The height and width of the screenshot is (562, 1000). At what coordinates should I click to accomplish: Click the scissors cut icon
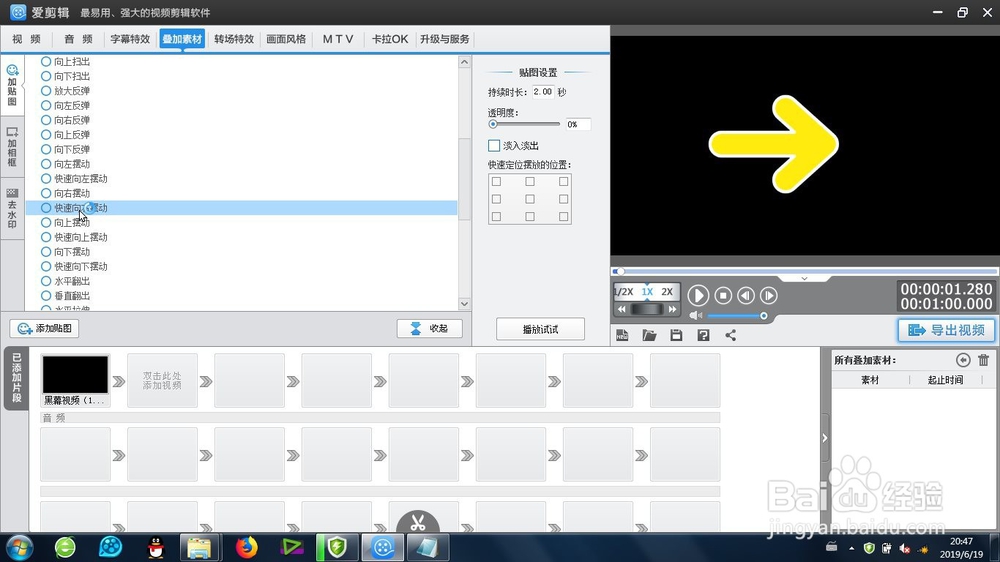[418, 523]
